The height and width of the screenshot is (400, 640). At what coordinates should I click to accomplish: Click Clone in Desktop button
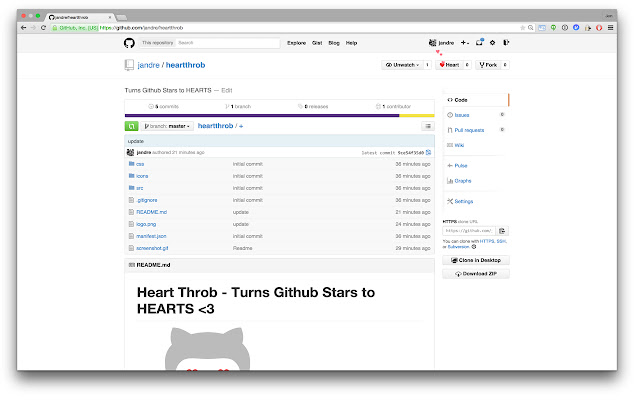click(476, 260)
